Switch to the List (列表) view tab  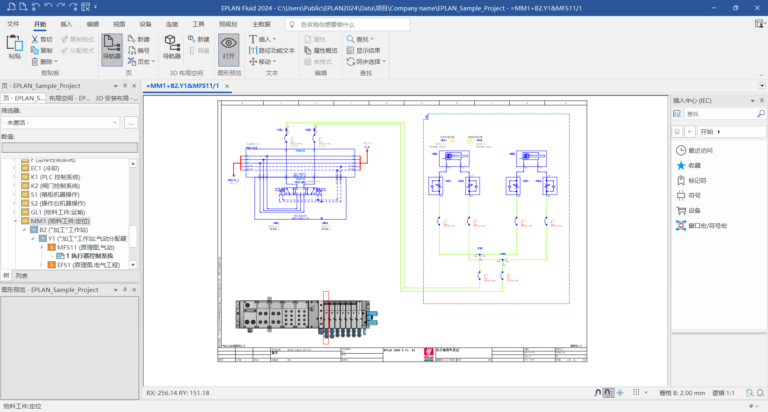[21, 276]
